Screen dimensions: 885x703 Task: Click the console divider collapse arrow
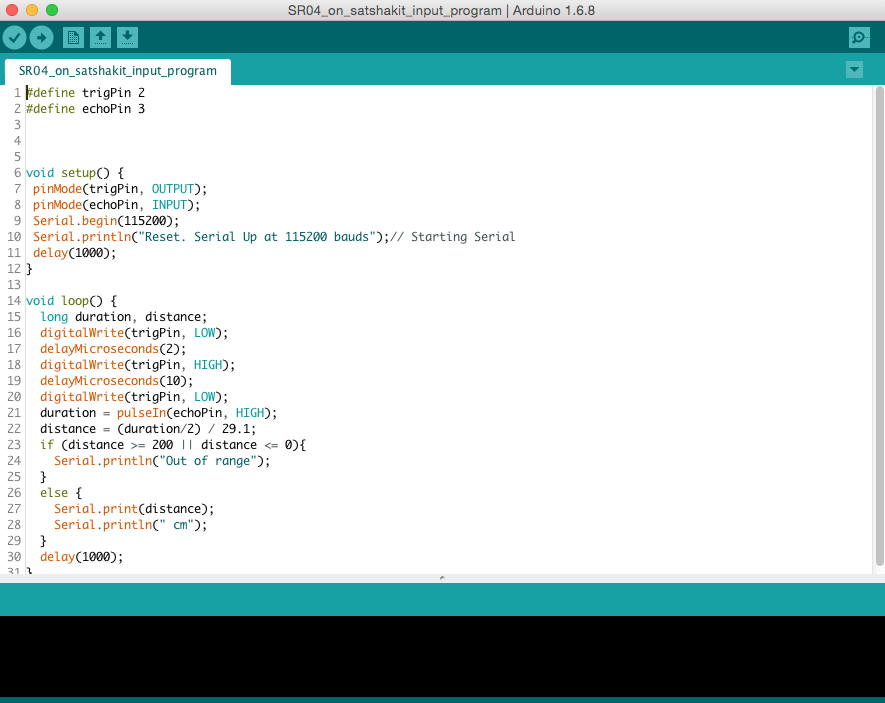click(x=442, y=578)
